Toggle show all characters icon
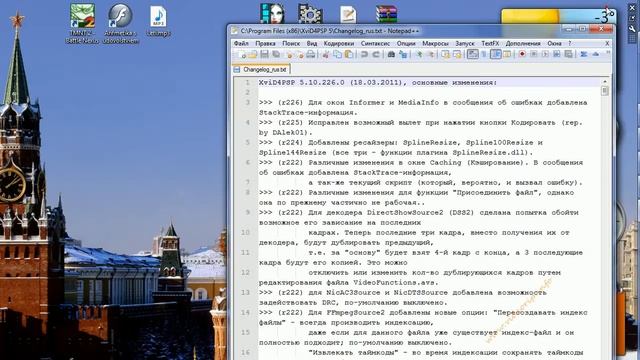The width and height of the screenshot is (640, 360). click(484, 54)
